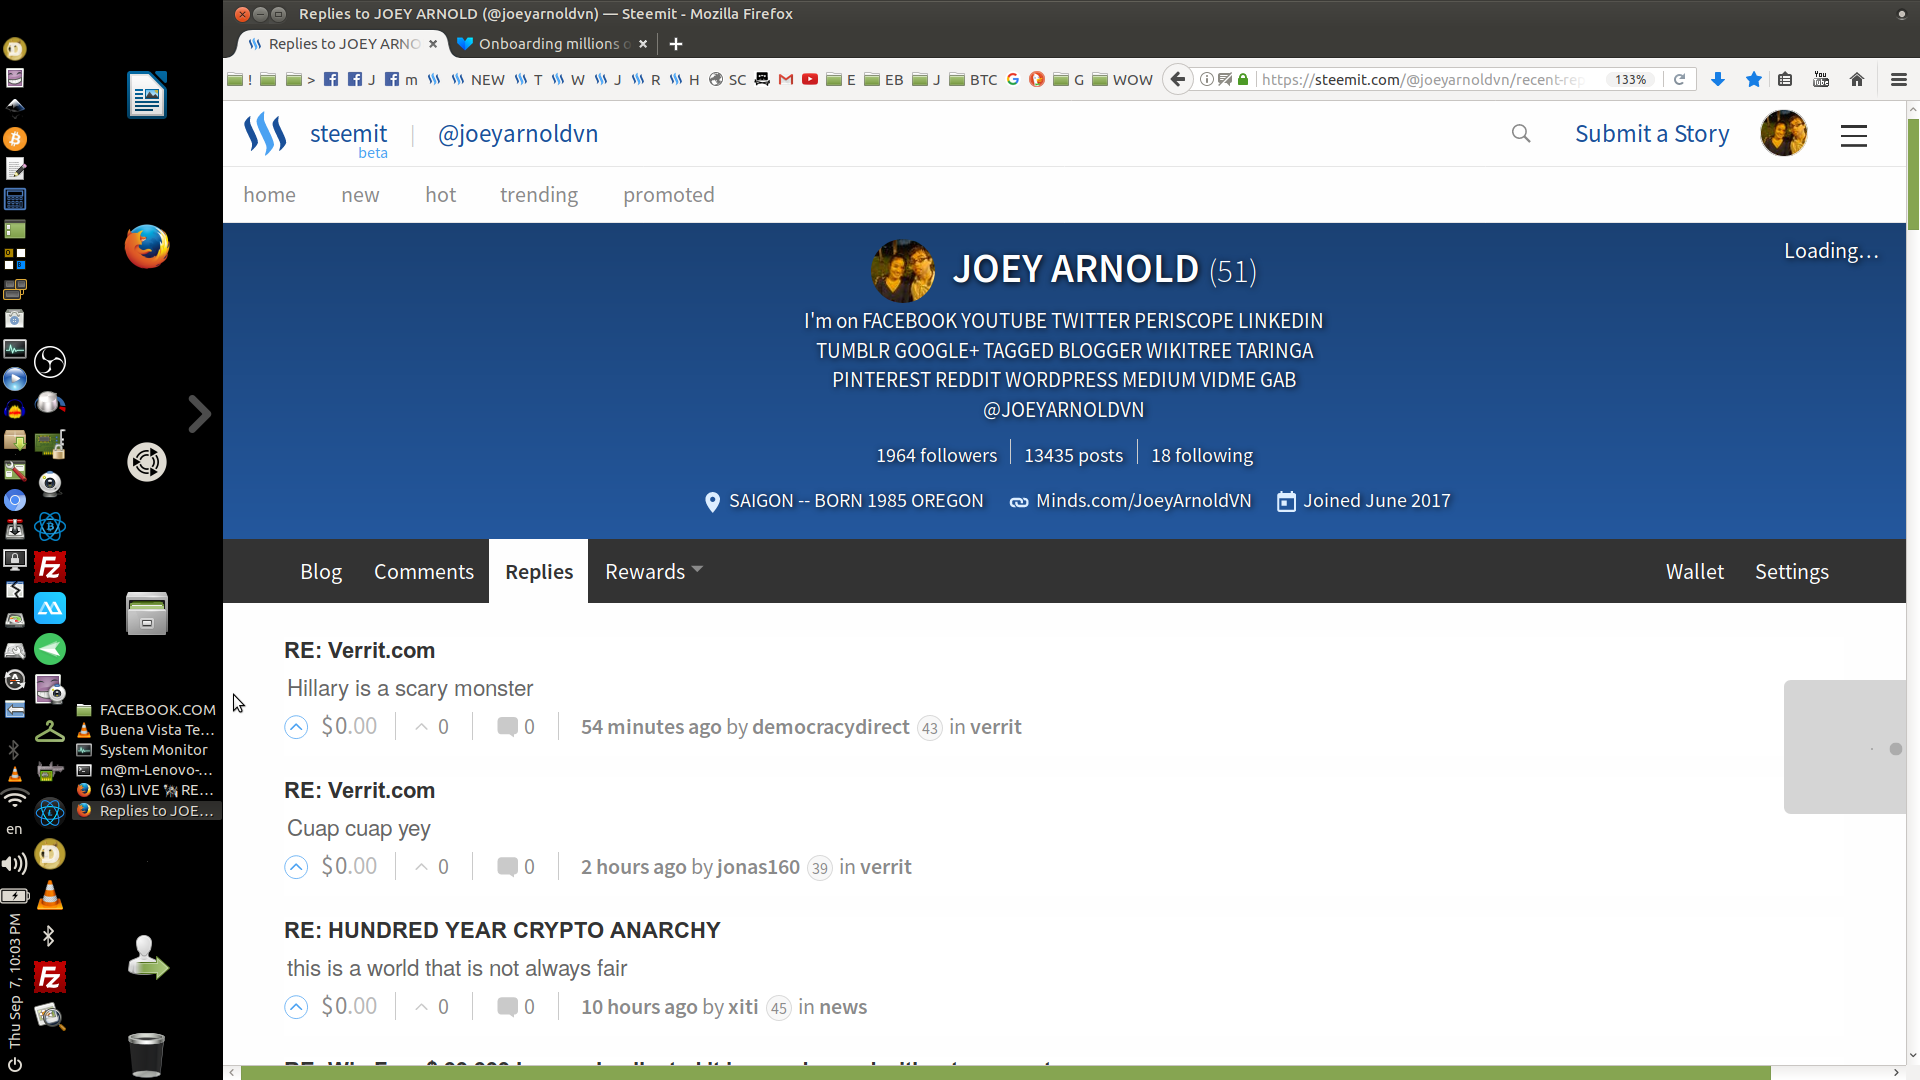Click comment icon on jonas160 reply

[507, 867]
